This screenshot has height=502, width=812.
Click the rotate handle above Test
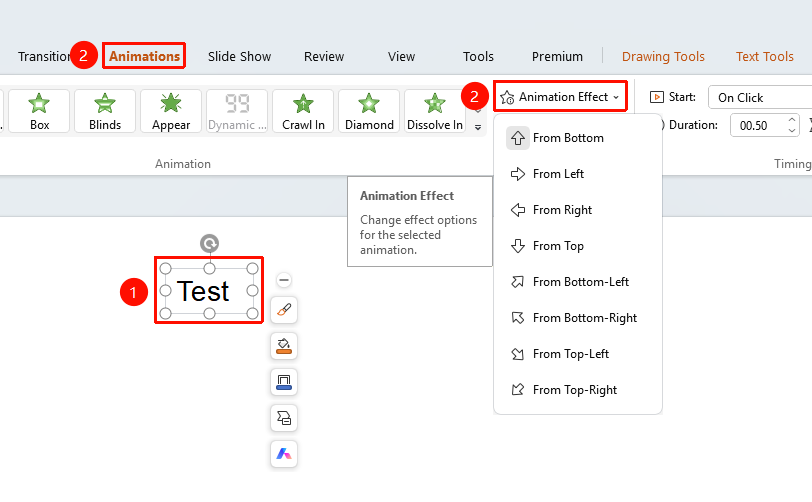click(x=209, y=243)
